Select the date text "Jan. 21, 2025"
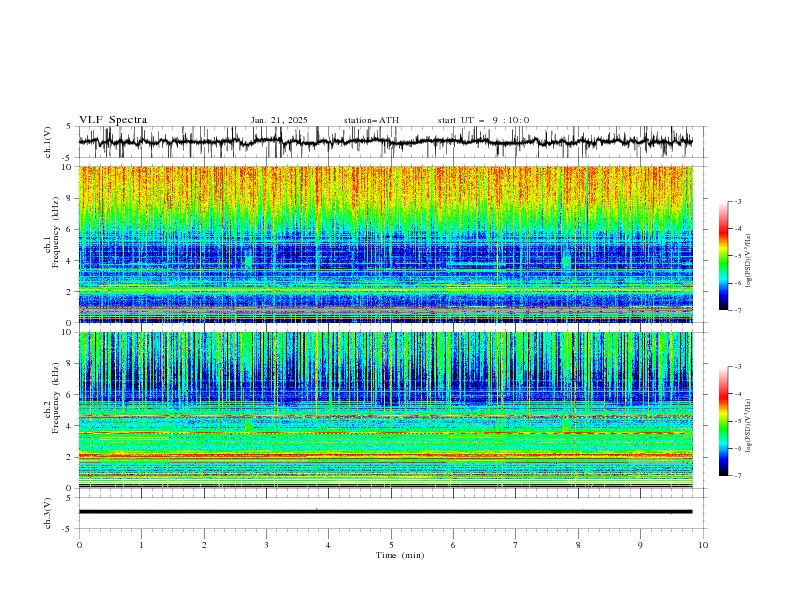The width and height of the screenshot is (792, 612). point(279,120)
